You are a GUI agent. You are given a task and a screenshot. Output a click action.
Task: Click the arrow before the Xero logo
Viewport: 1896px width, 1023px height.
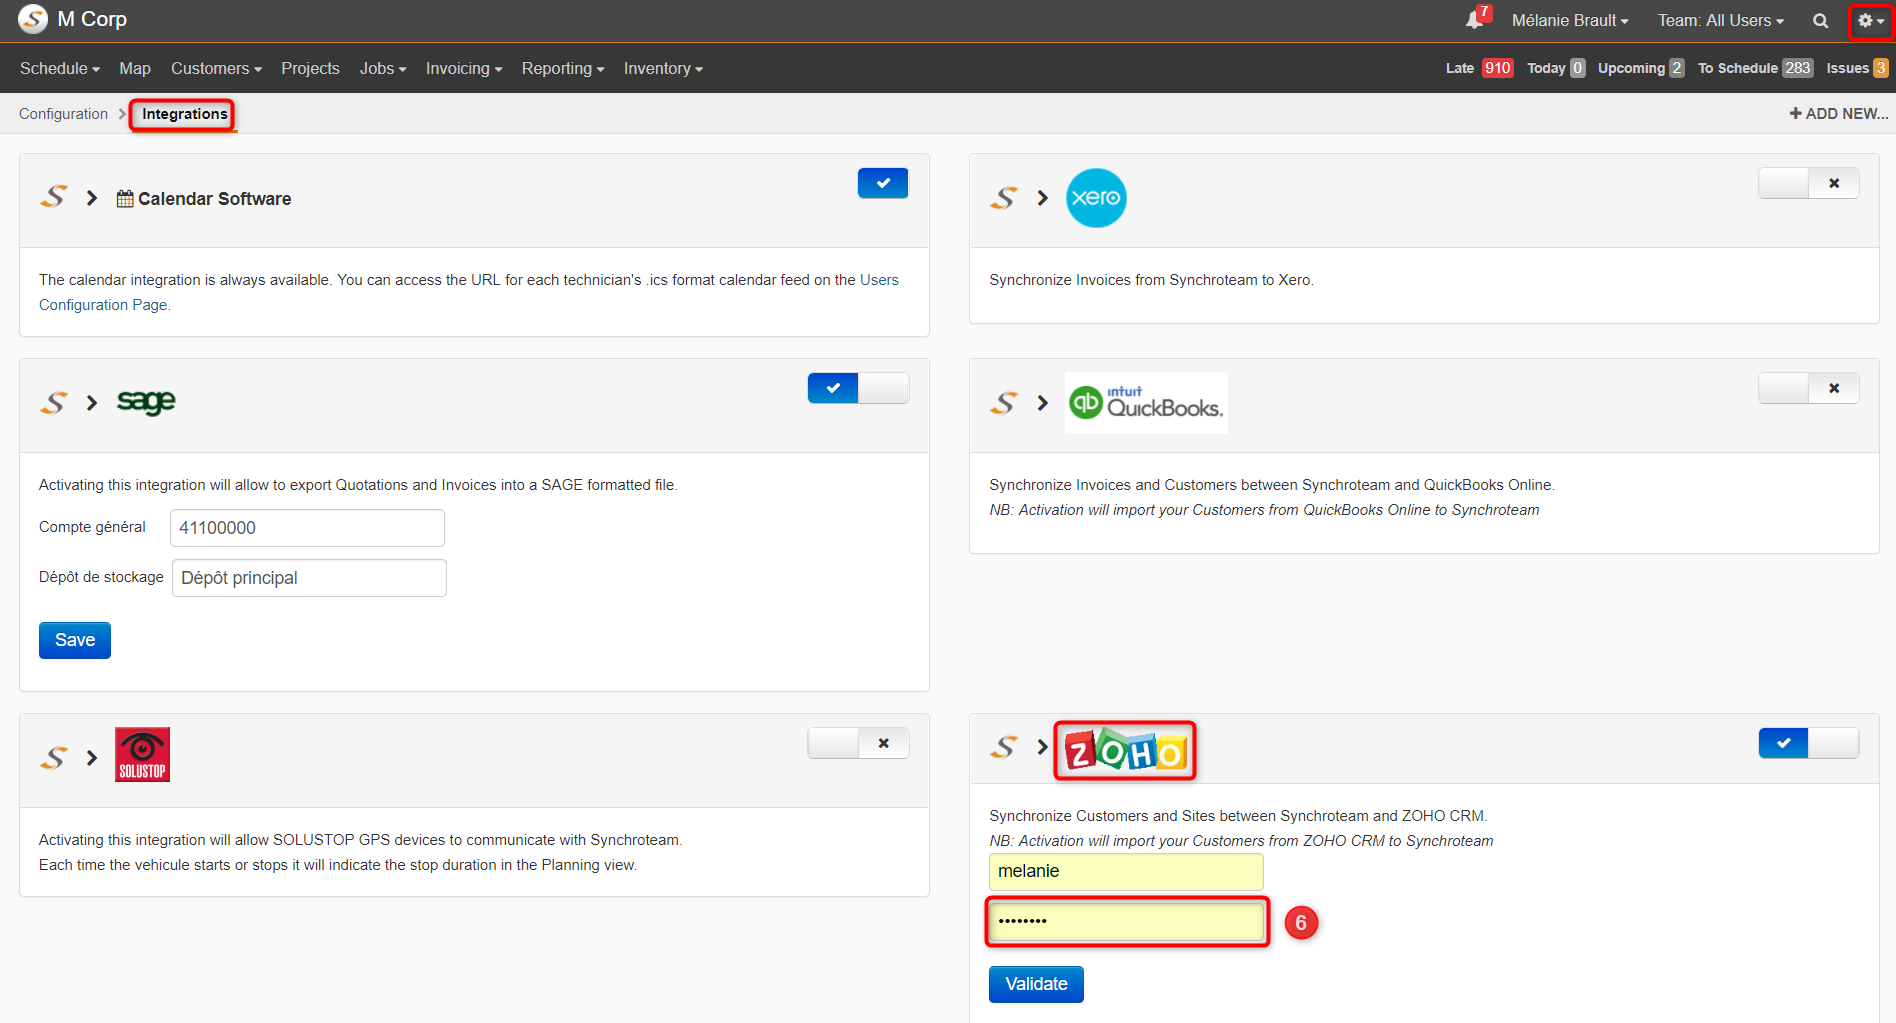[x=1042, y=198]
